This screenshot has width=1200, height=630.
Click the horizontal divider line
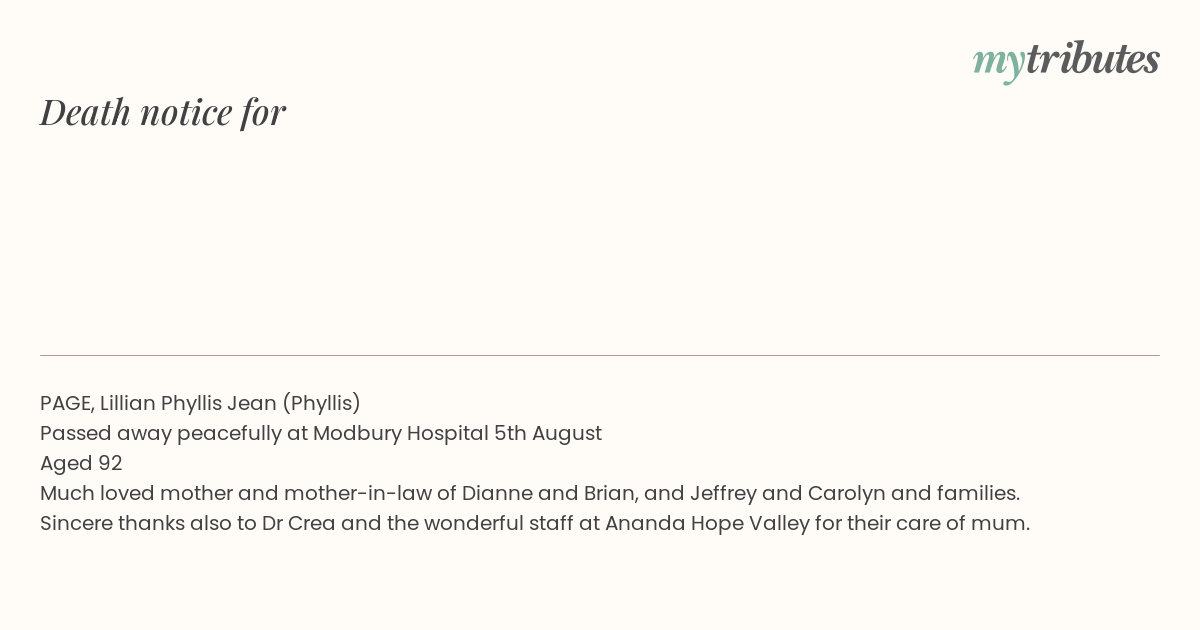(600, 355)
